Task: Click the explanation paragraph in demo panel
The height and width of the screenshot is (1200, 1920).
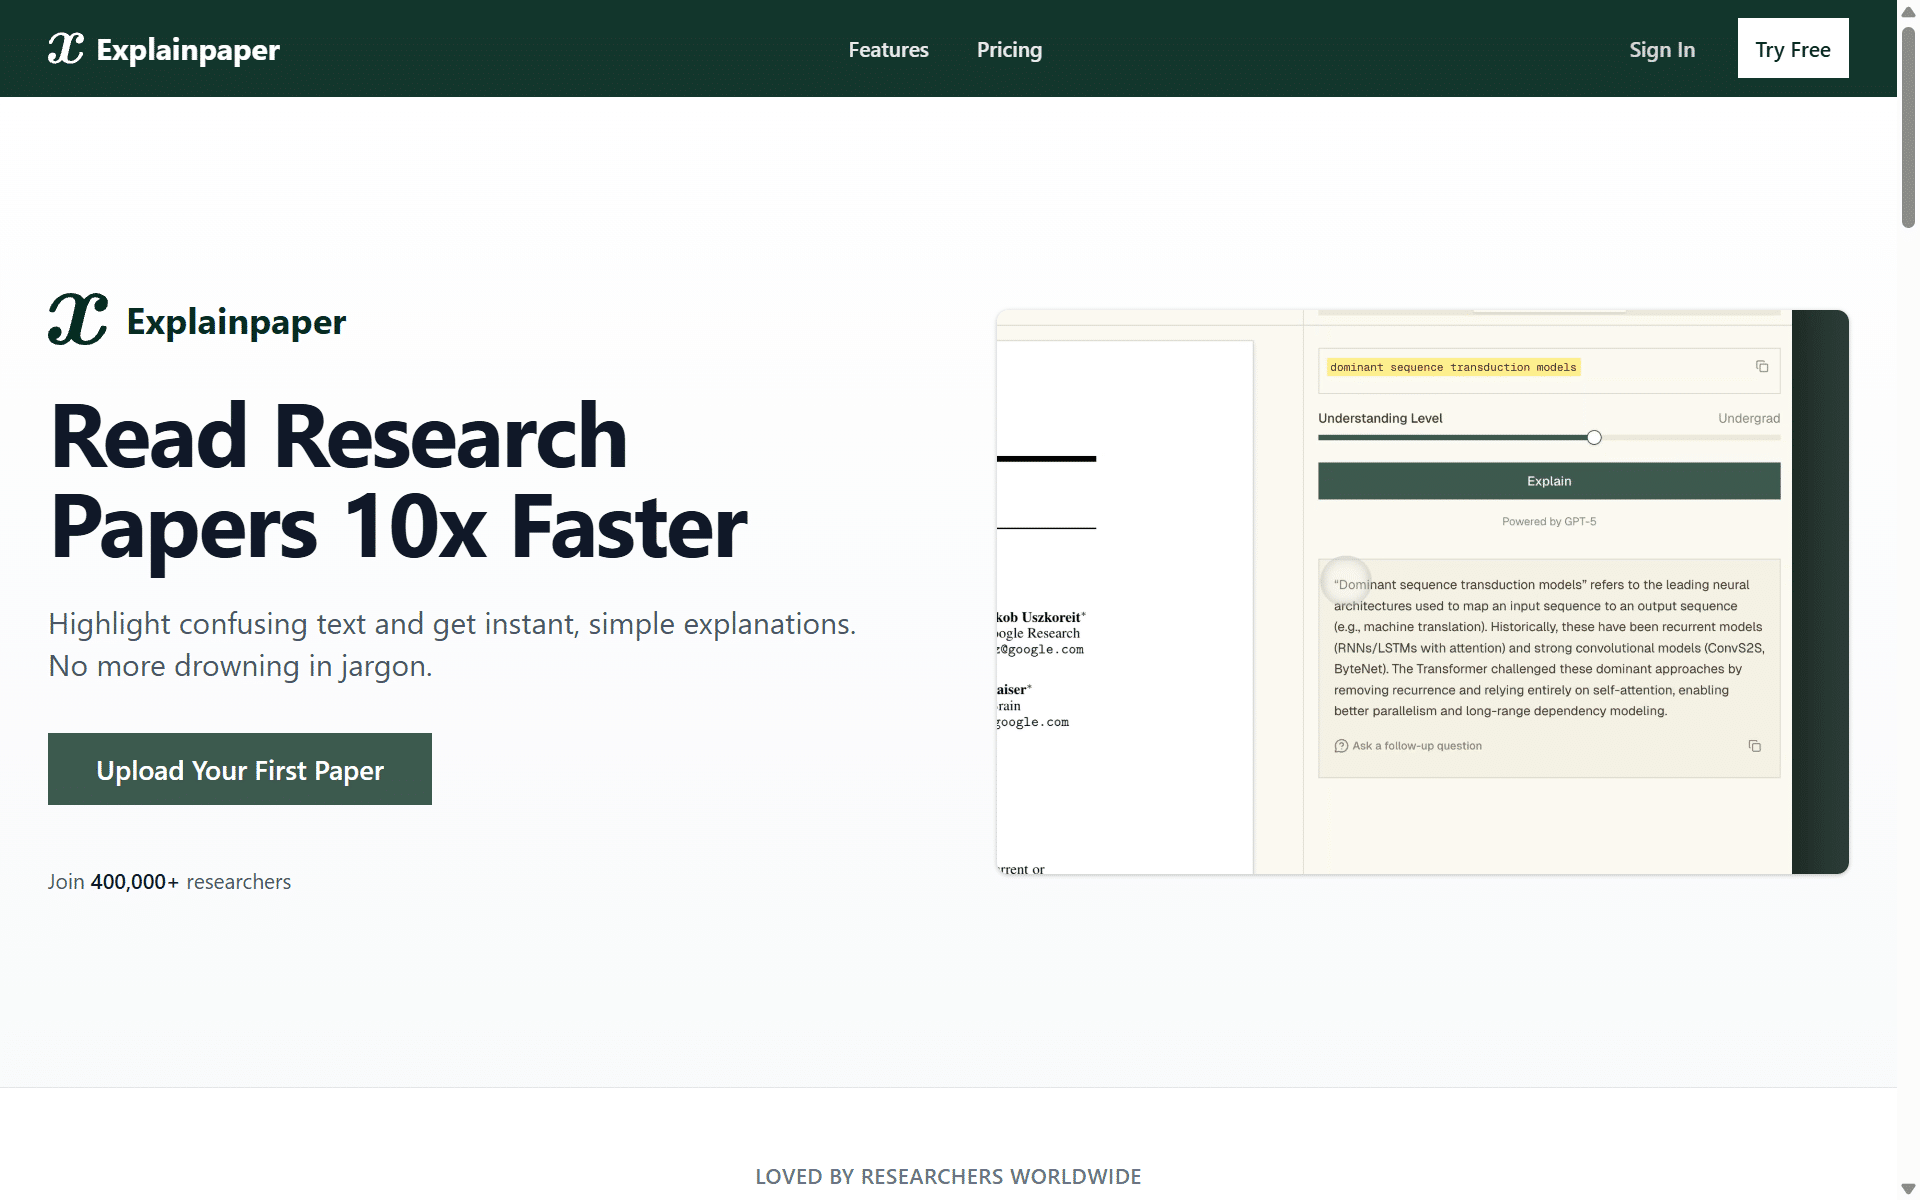Action: coord(1549,648)
